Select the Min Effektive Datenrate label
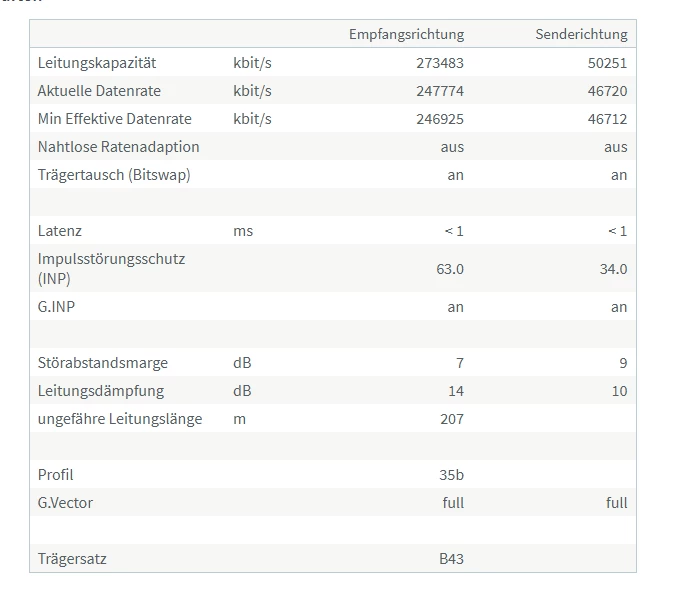This screenshot has width=683, height=595. click(x=115, y=119)
